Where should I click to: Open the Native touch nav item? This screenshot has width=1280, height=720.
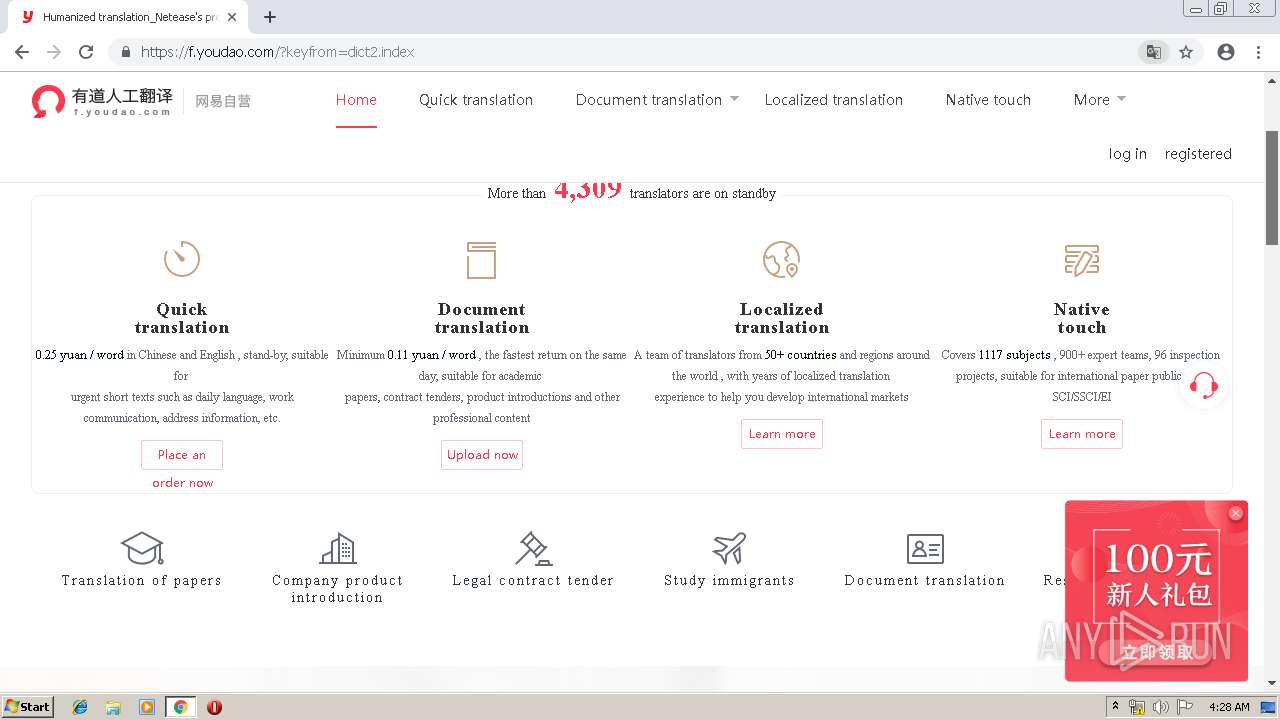(988, 100)
